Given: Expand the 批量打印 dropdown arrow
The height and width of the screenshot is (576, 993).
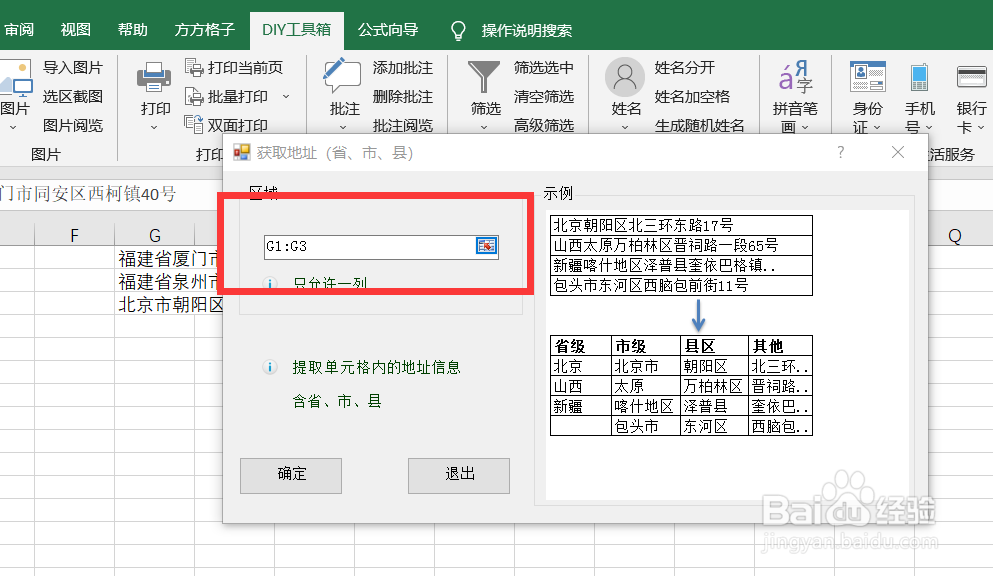Looking at the screenshot, I should coord(283,96).
